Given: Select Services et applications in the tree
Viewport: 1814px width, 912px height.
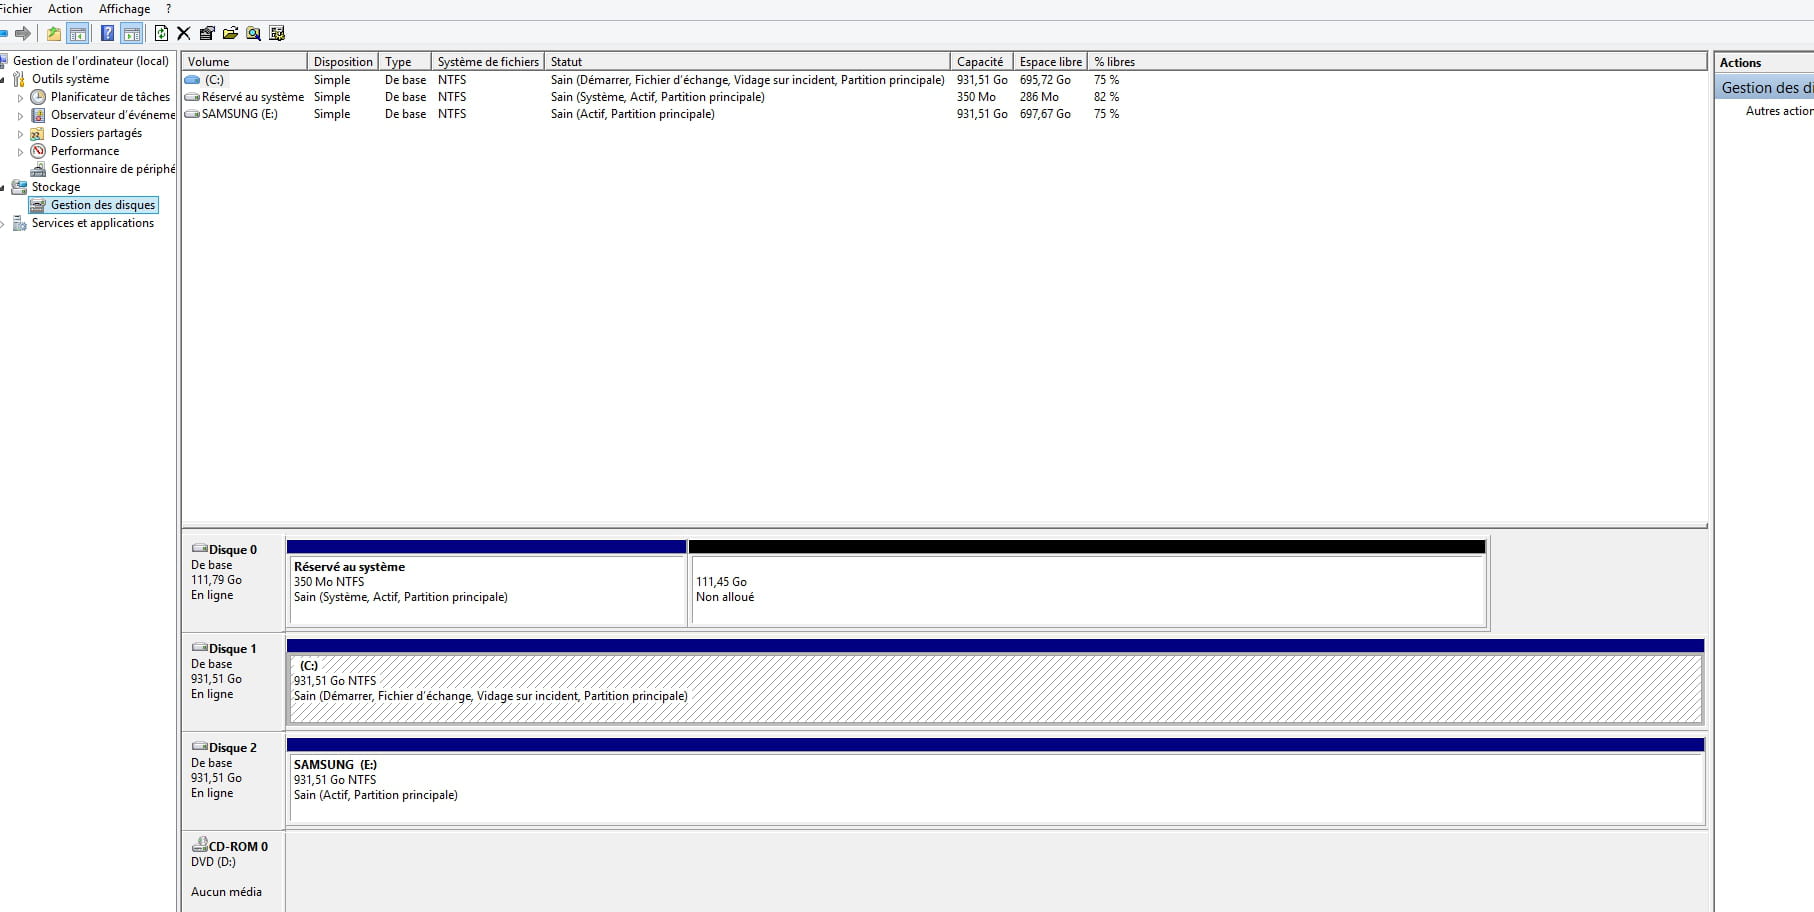Looking at the screenshot, I should [93, 223].
